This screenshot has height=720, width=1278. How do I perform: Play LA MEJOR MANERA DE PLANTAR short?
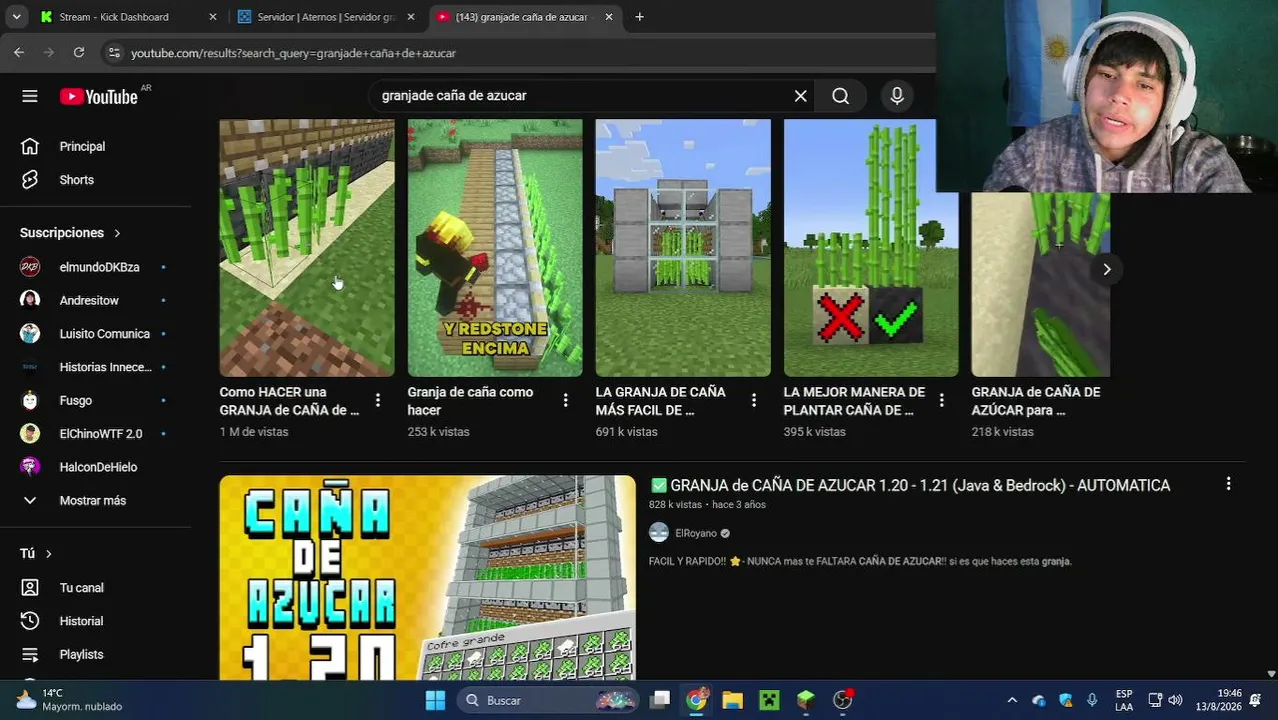click(x=871, y=248)
